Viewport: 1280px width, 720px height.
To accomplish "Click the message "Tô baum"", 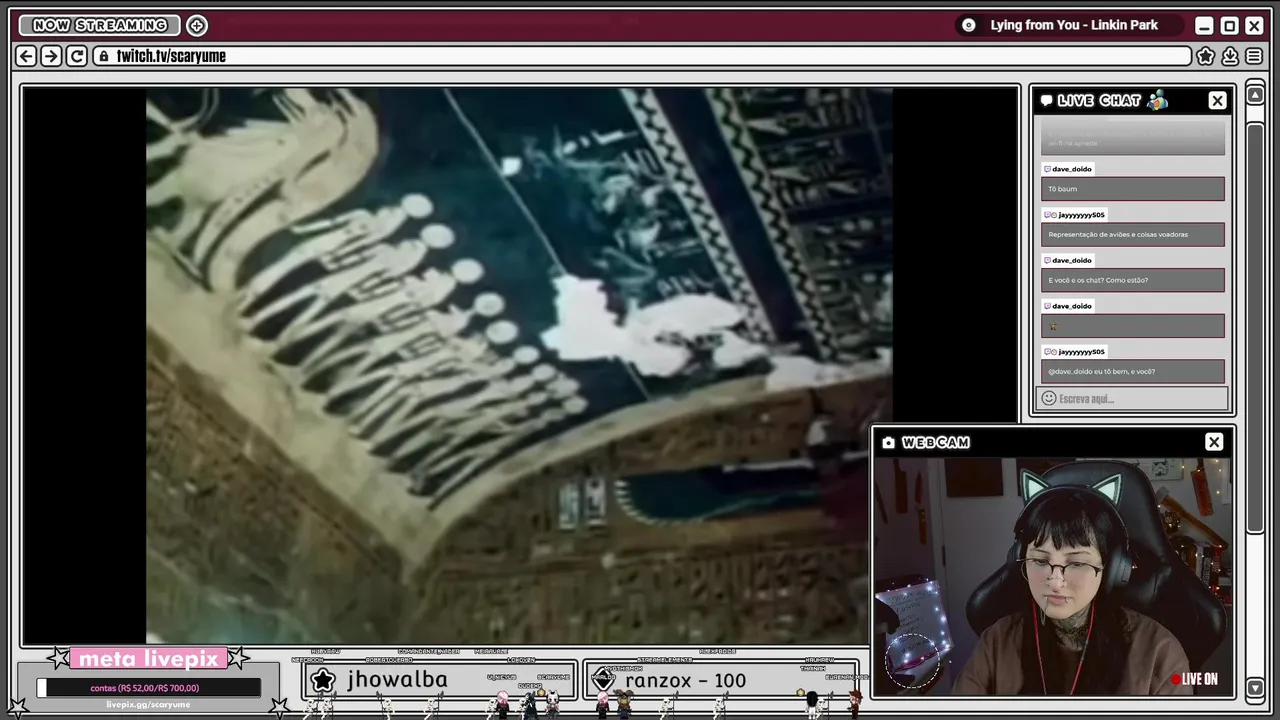I will [1133, 189].
